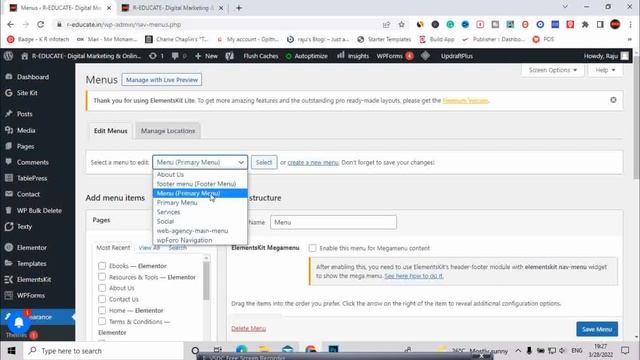640x360 pixels.
Task: Open the Dashboard sidebar item
Action: [33, 77]
